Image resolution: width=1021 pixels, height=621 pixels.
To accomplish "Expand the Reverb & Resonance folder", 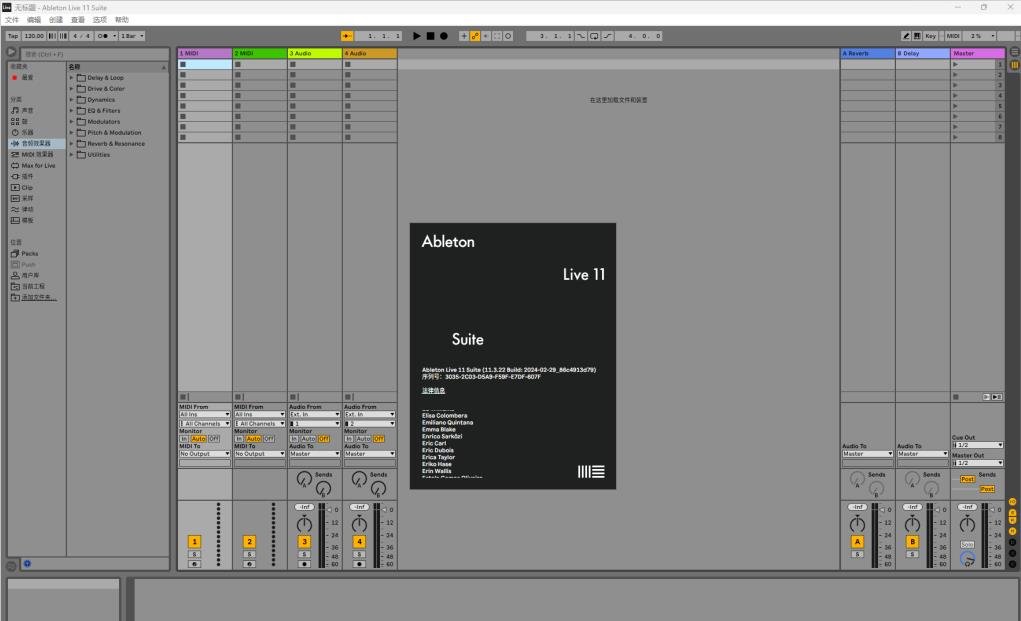I will coord(72,144).
